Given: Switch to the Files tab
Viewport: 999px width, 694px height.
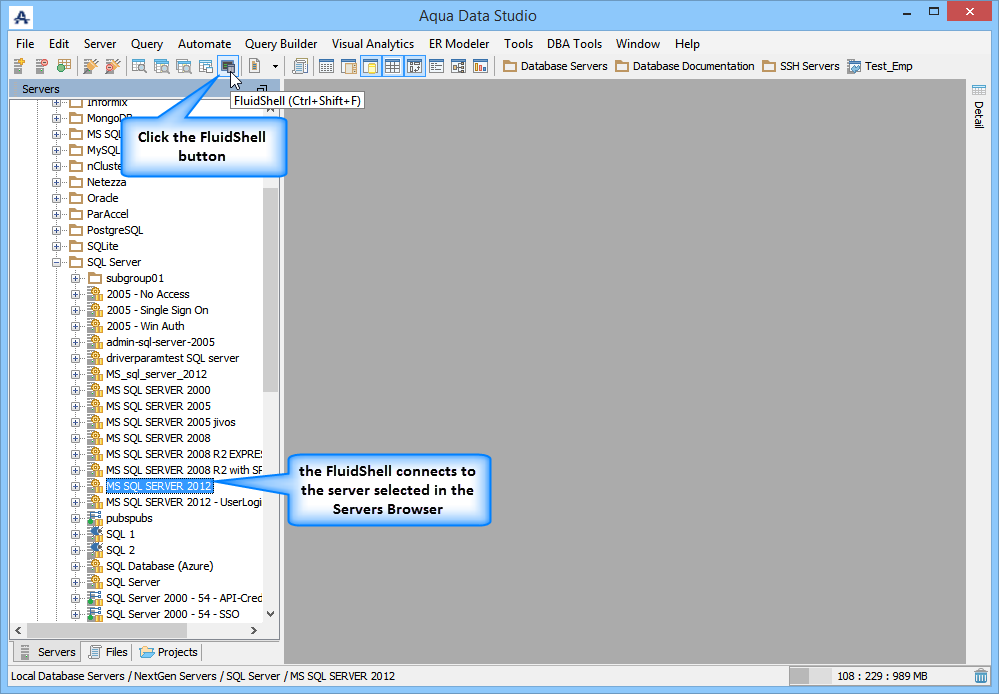Looking at the screenshot, I should 108,652.
